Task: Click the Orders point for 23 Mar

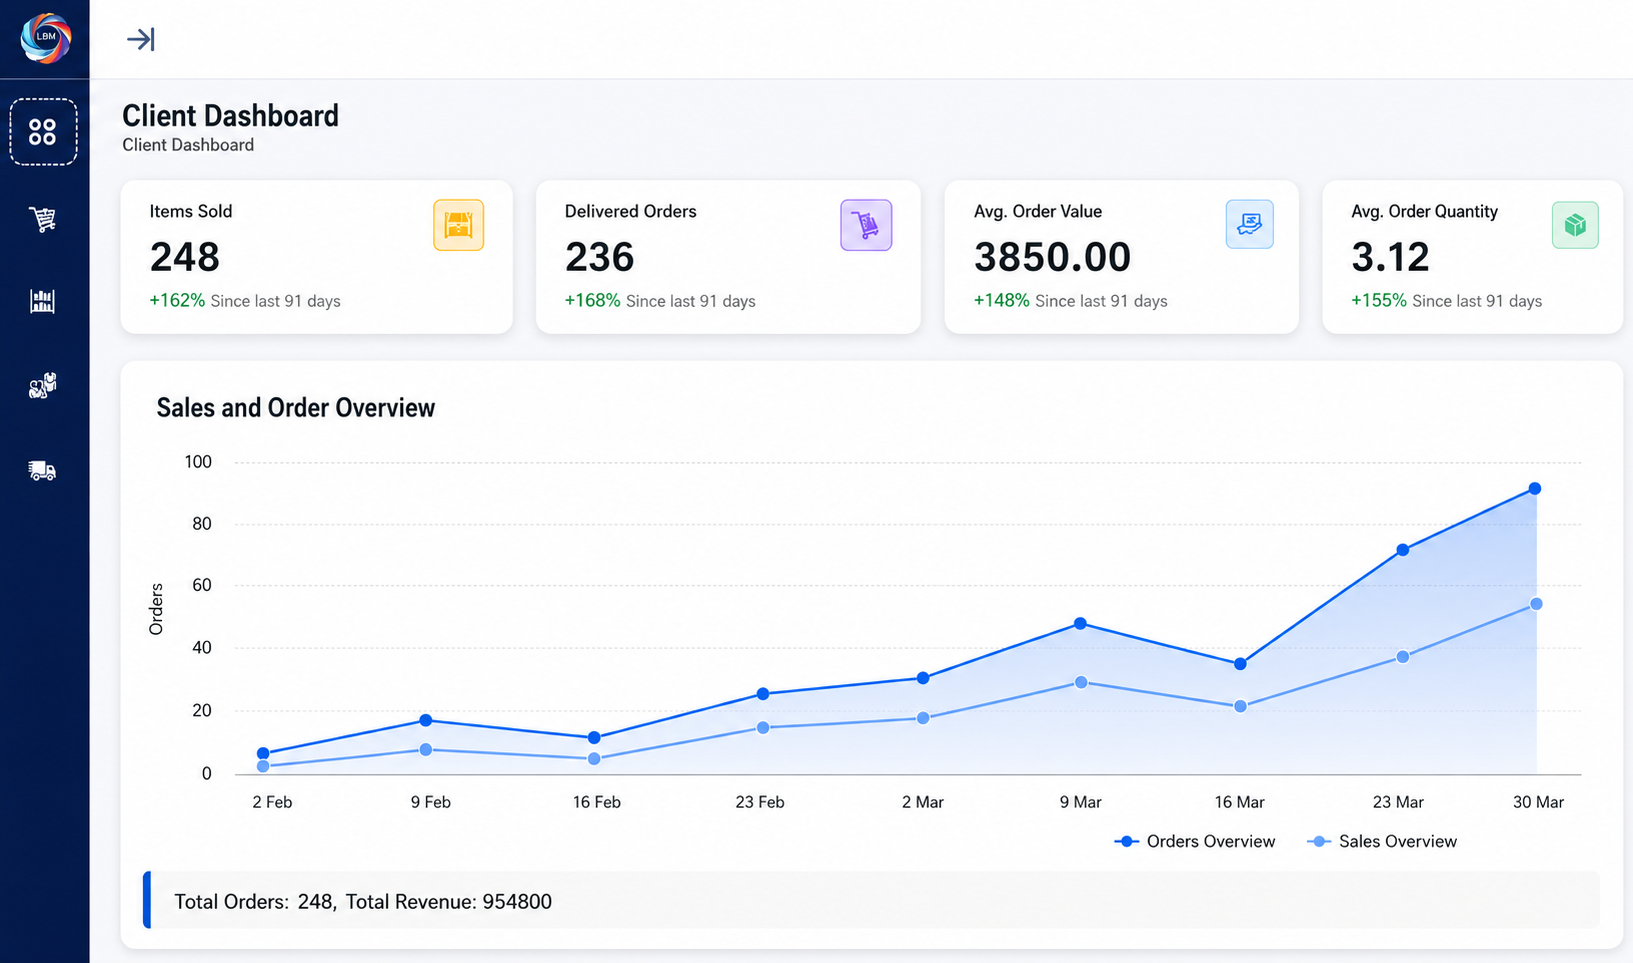Action: coord(1403,550)
